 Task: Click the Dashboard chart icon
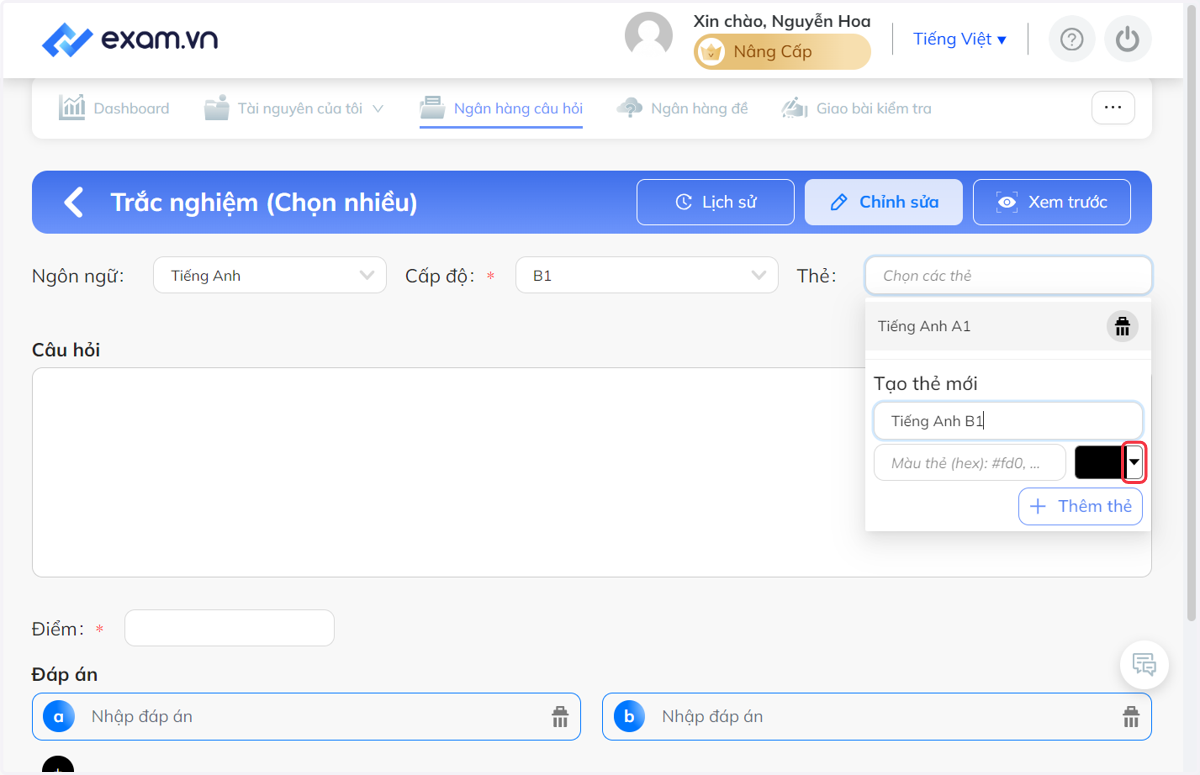click(x=72, y=107)
